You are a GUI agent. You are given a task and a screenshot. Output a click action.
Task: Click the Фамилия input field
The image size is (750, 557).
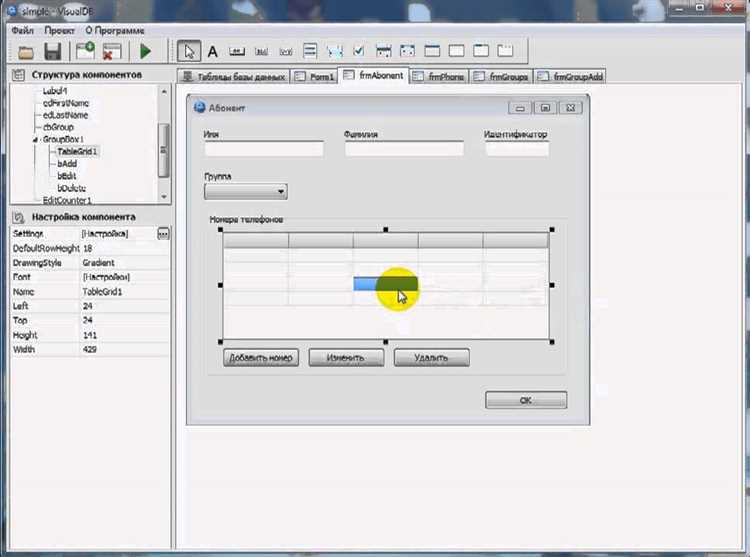(x=404, y=149)
